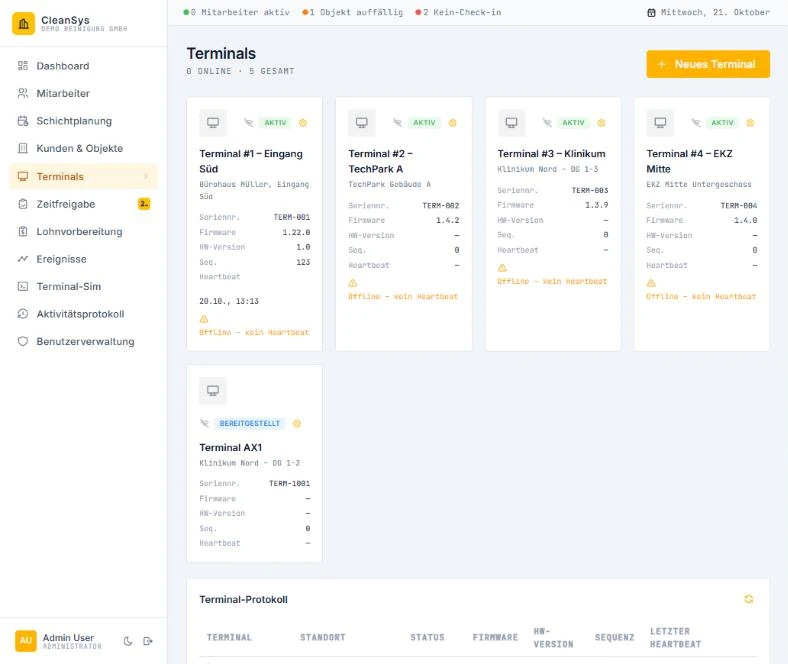
Task: Sort by LETZTER HEARTBEAT column header
Action: pyautogui.click(x=675, y=637)
